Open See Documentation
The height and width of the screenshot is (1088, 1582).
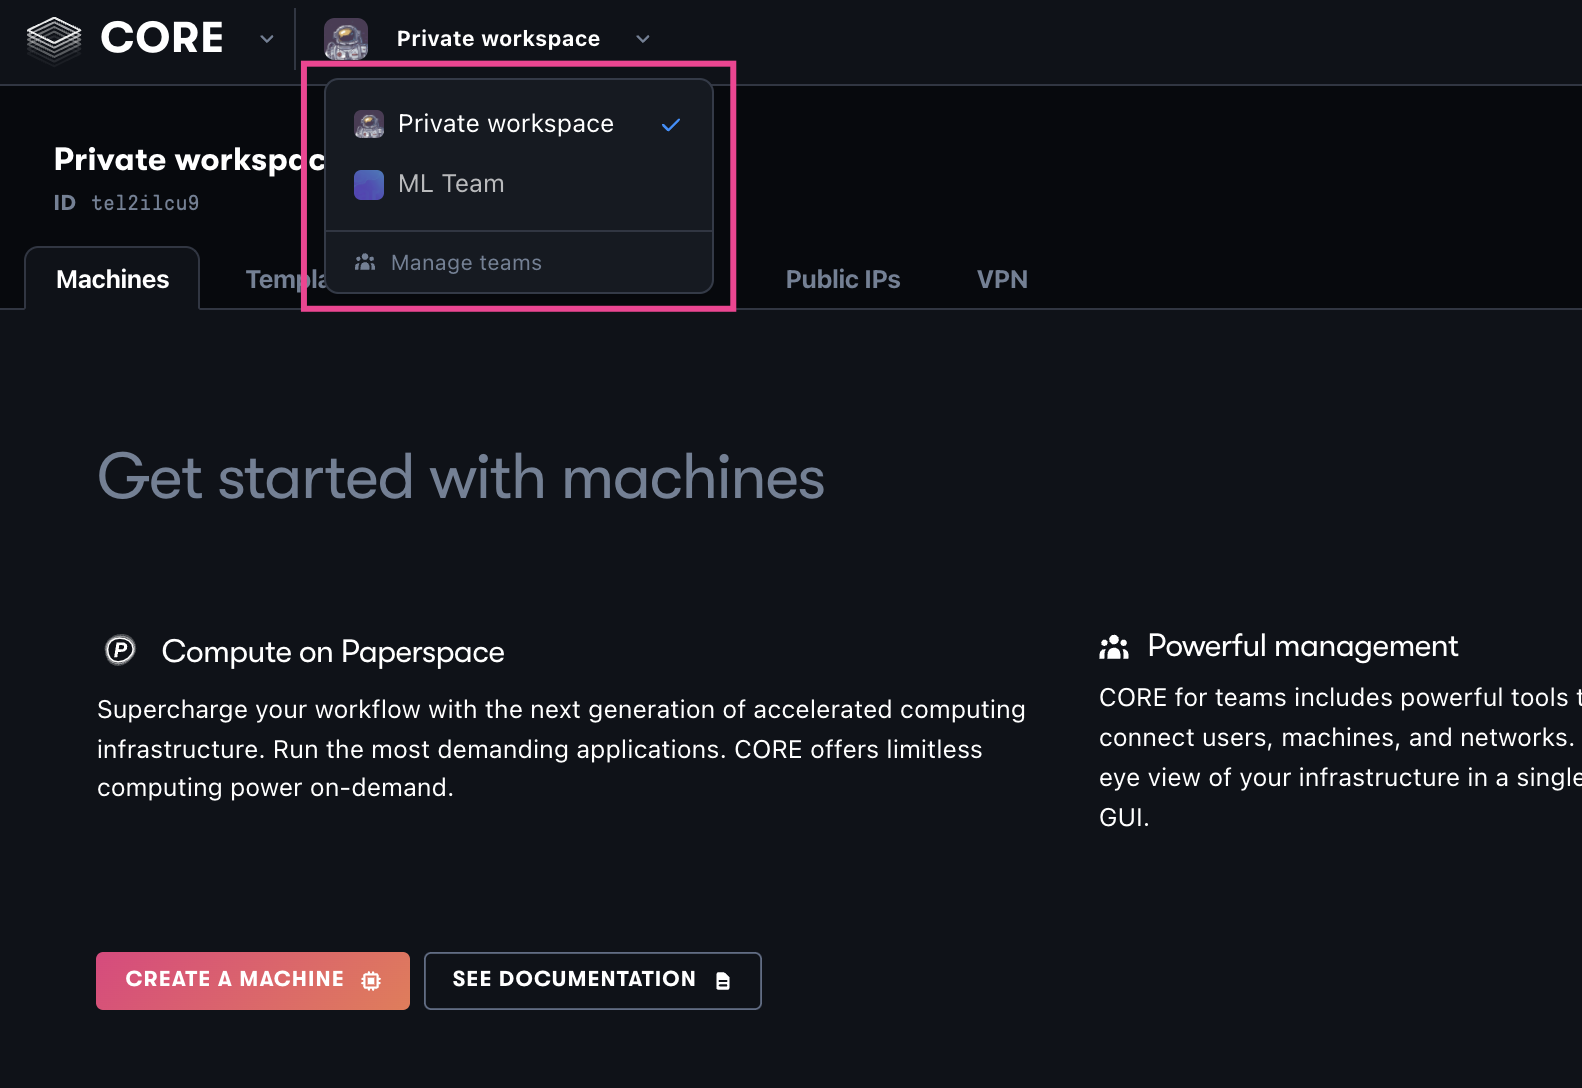click(x=593, y=981)
